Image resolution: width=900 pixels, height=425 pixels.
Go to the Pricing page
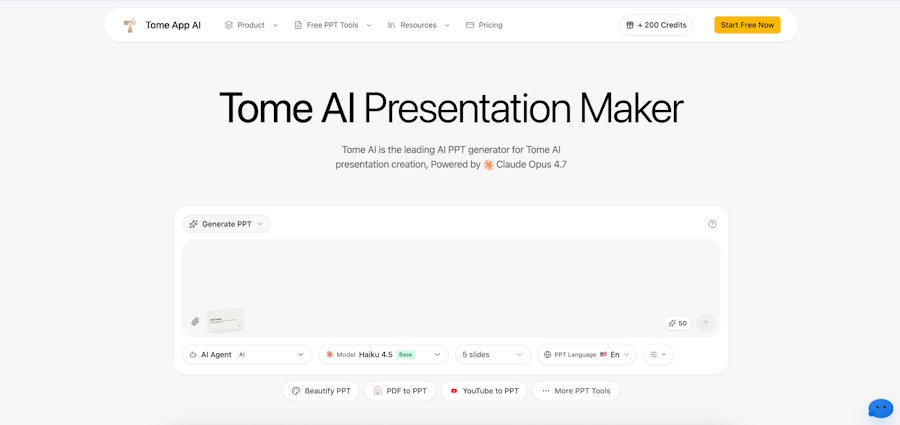(x=484, y=25)
